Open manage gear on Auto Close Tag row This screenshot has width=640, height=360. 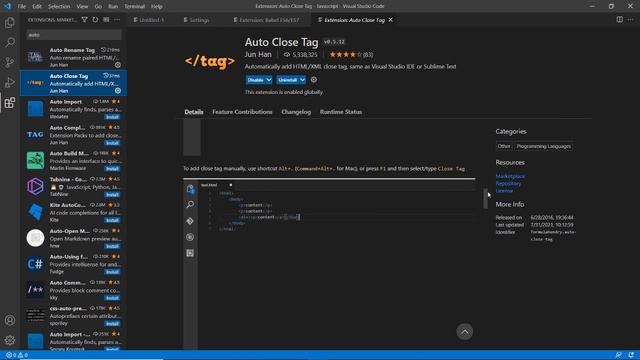click(118, 91)
